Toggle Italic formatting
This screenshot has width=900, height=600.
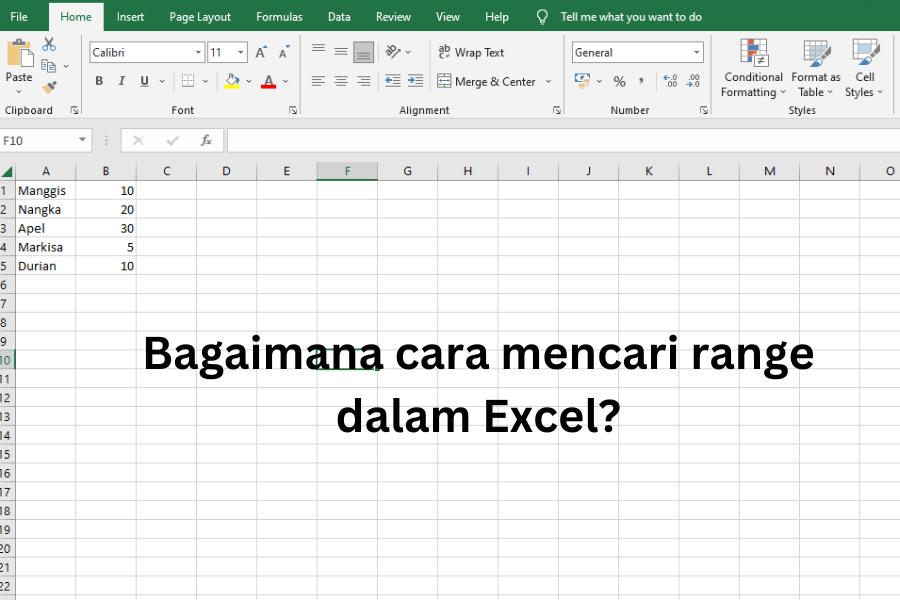click(x=121, y=81)
